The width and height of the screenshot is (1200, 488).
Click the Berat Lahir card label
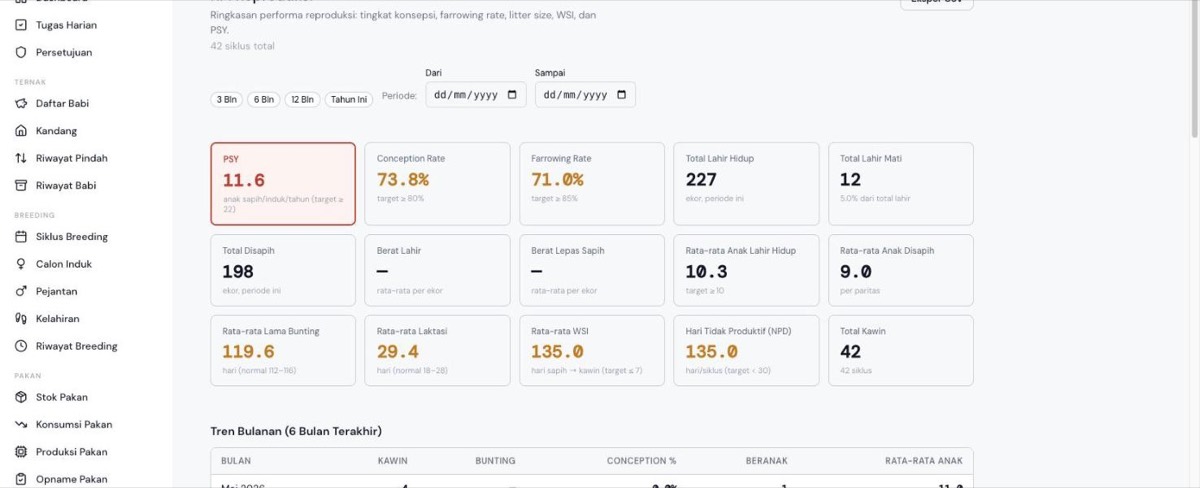(399, 251)
